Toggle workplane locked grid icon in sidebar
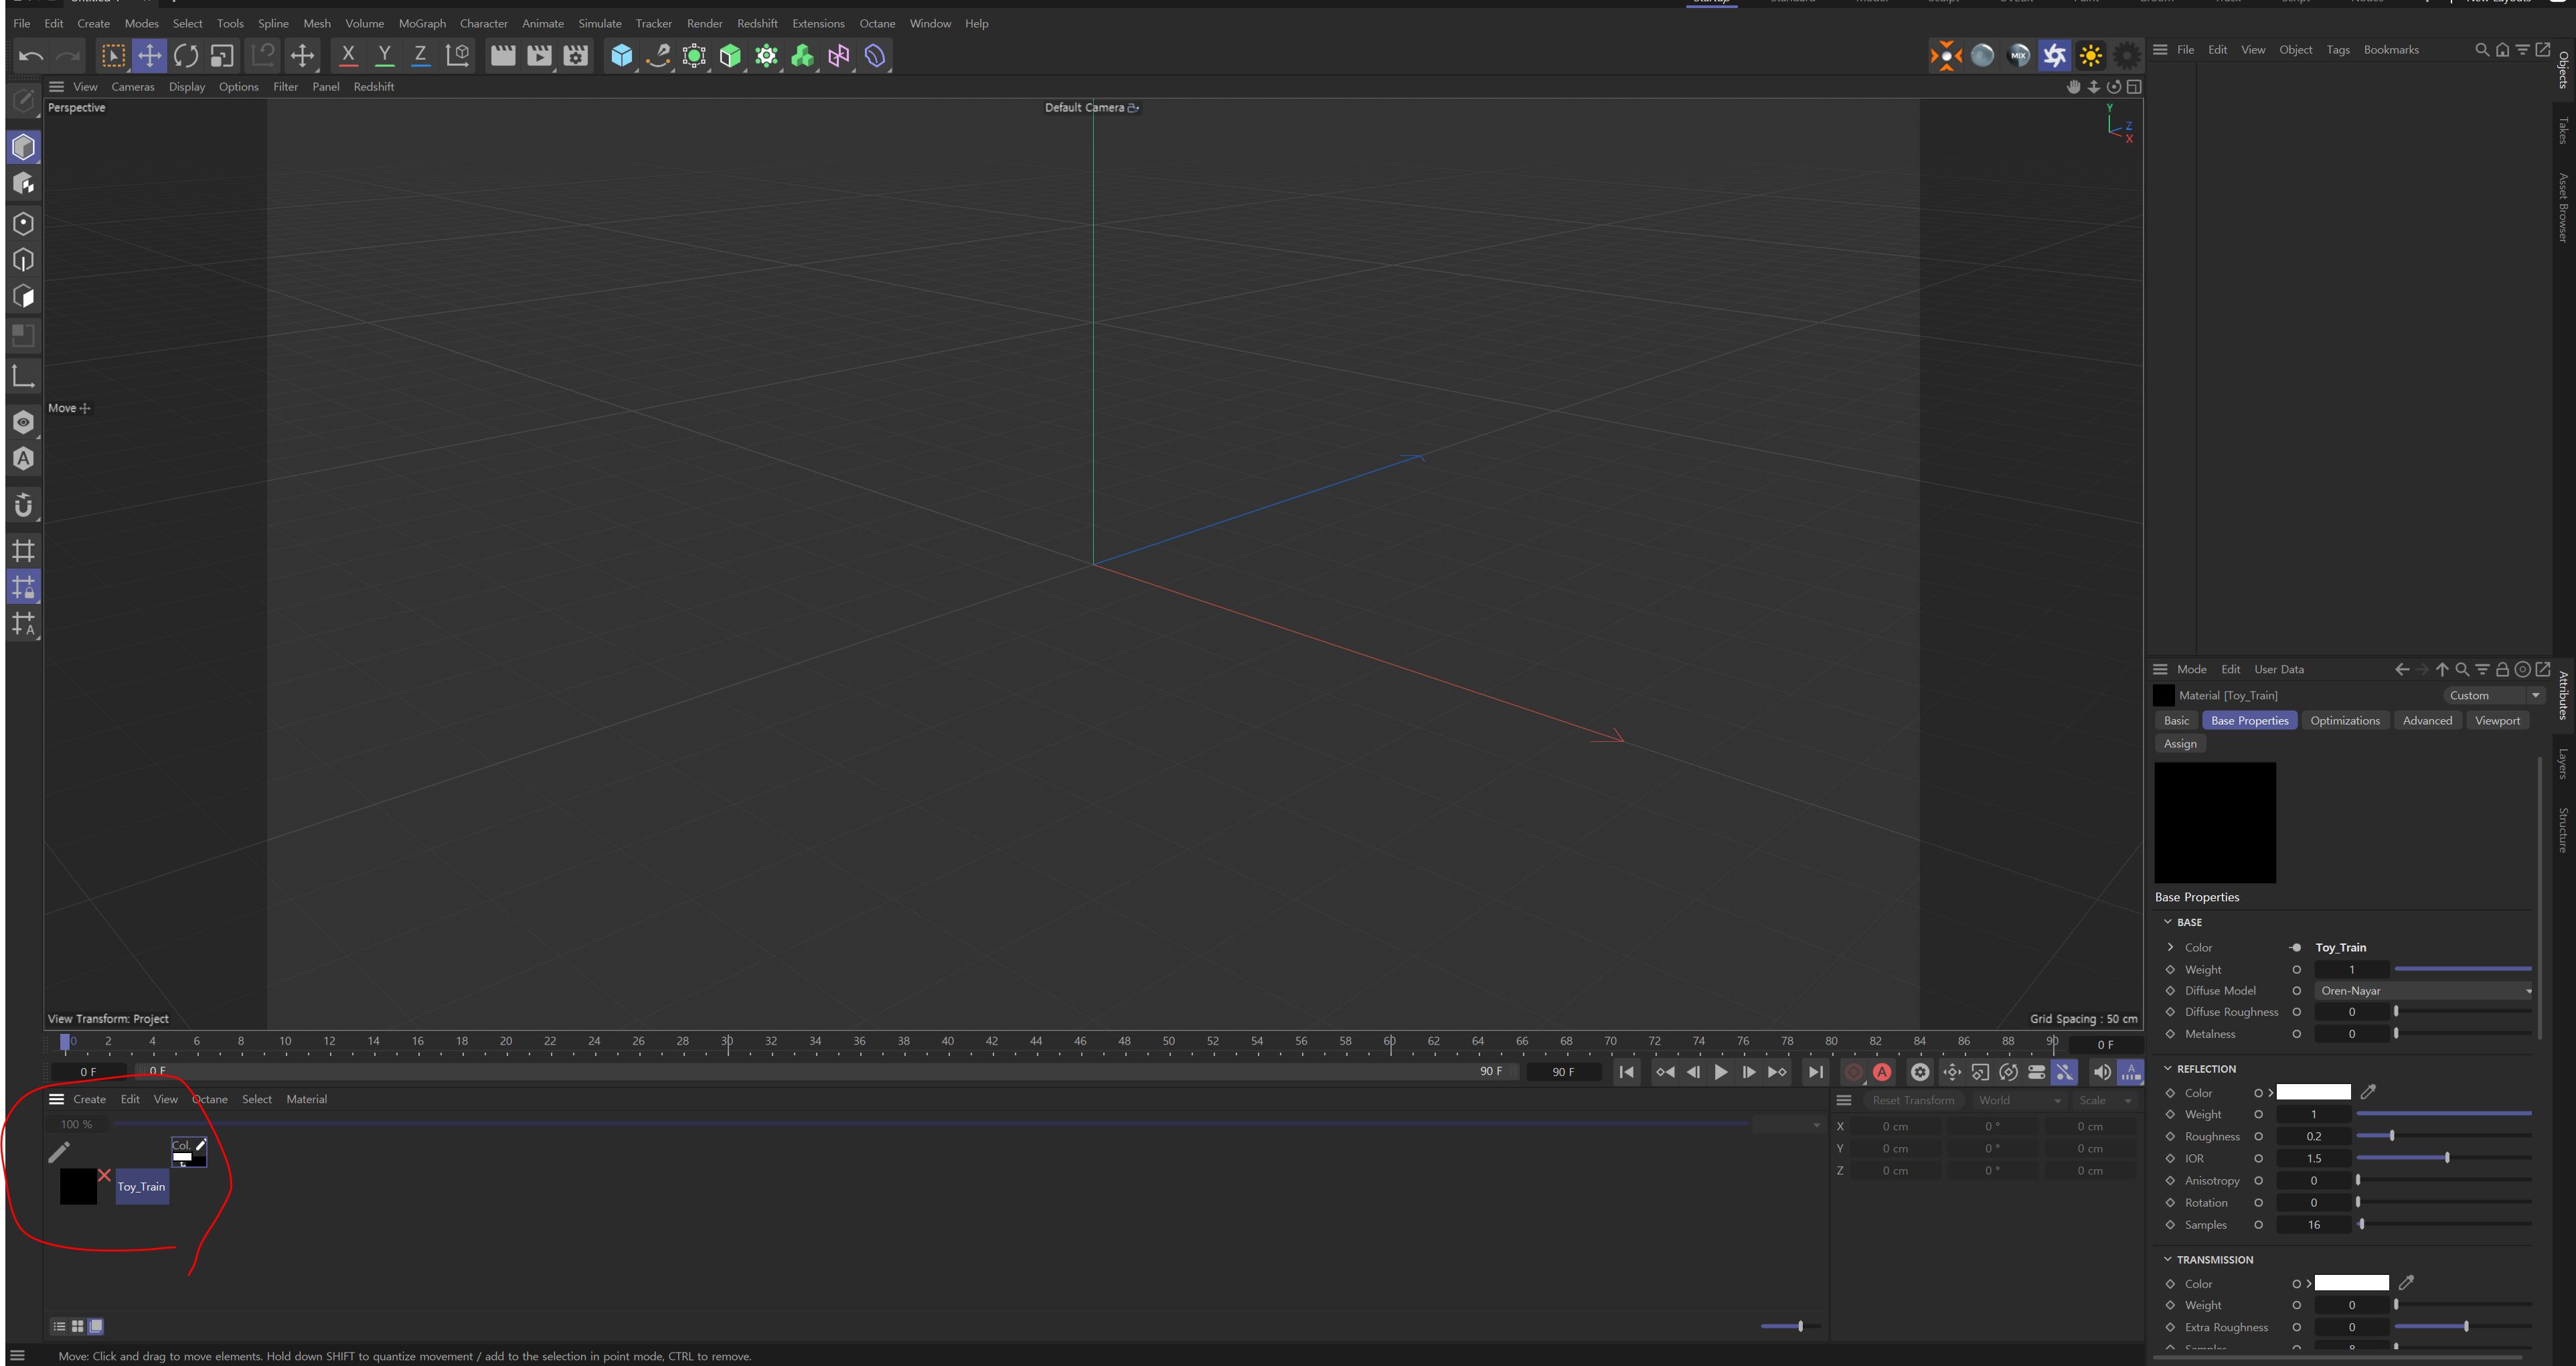Viewport: 2576px width, 1366px height. pos(24,588)
